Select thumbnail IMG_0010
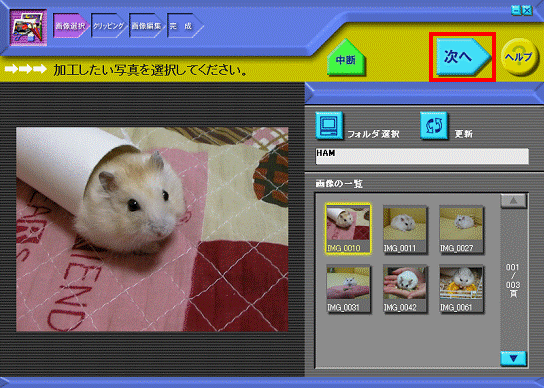Viewport: 544px width, 388px height. (x=348, y=229)
